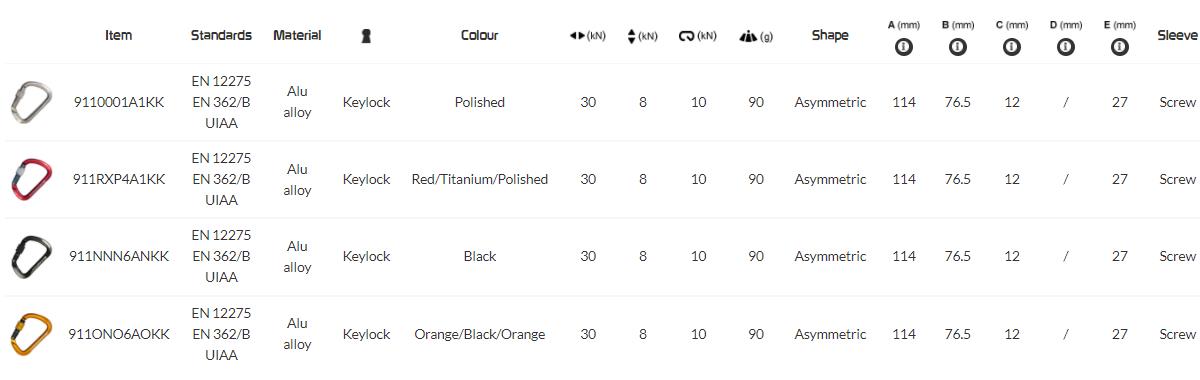Click the open gate strength icon
Image resolution: width=1200 pixels, height=380 pixels.
click(x=687, y=36)
